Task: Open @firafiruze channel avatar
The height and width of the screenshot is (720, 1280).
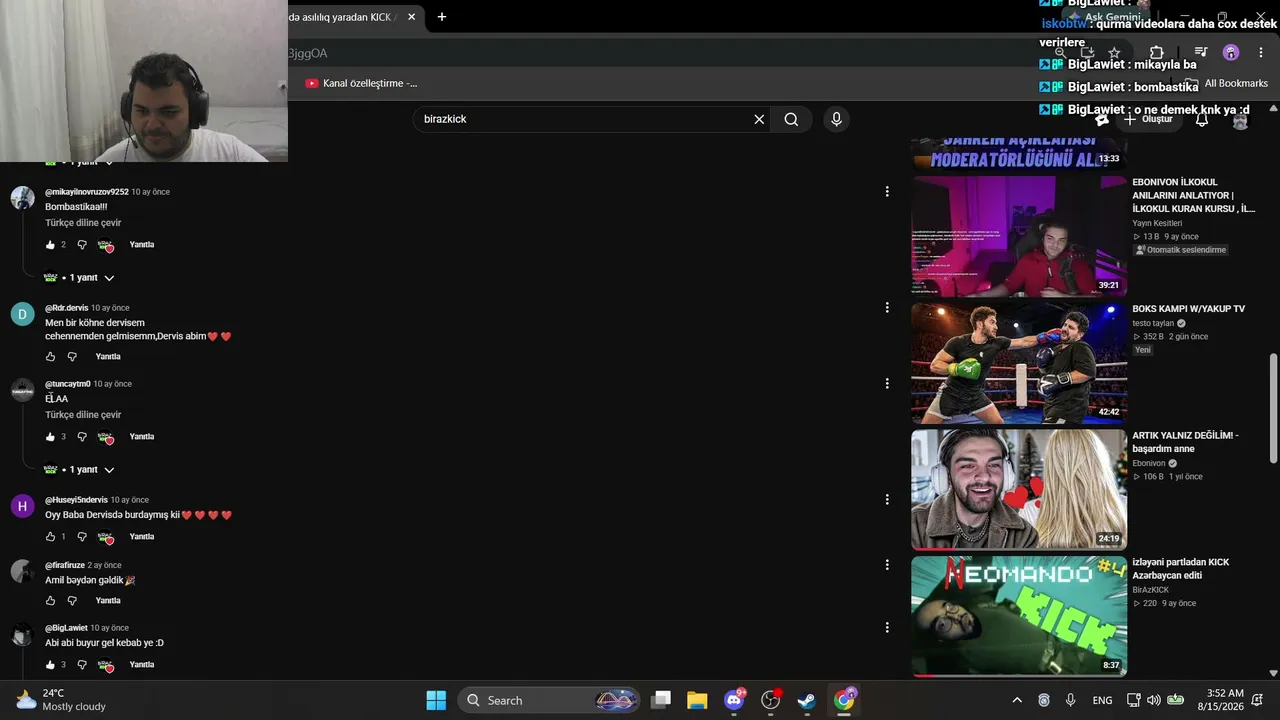Action: pyautogui.click(x=23, y=571)
